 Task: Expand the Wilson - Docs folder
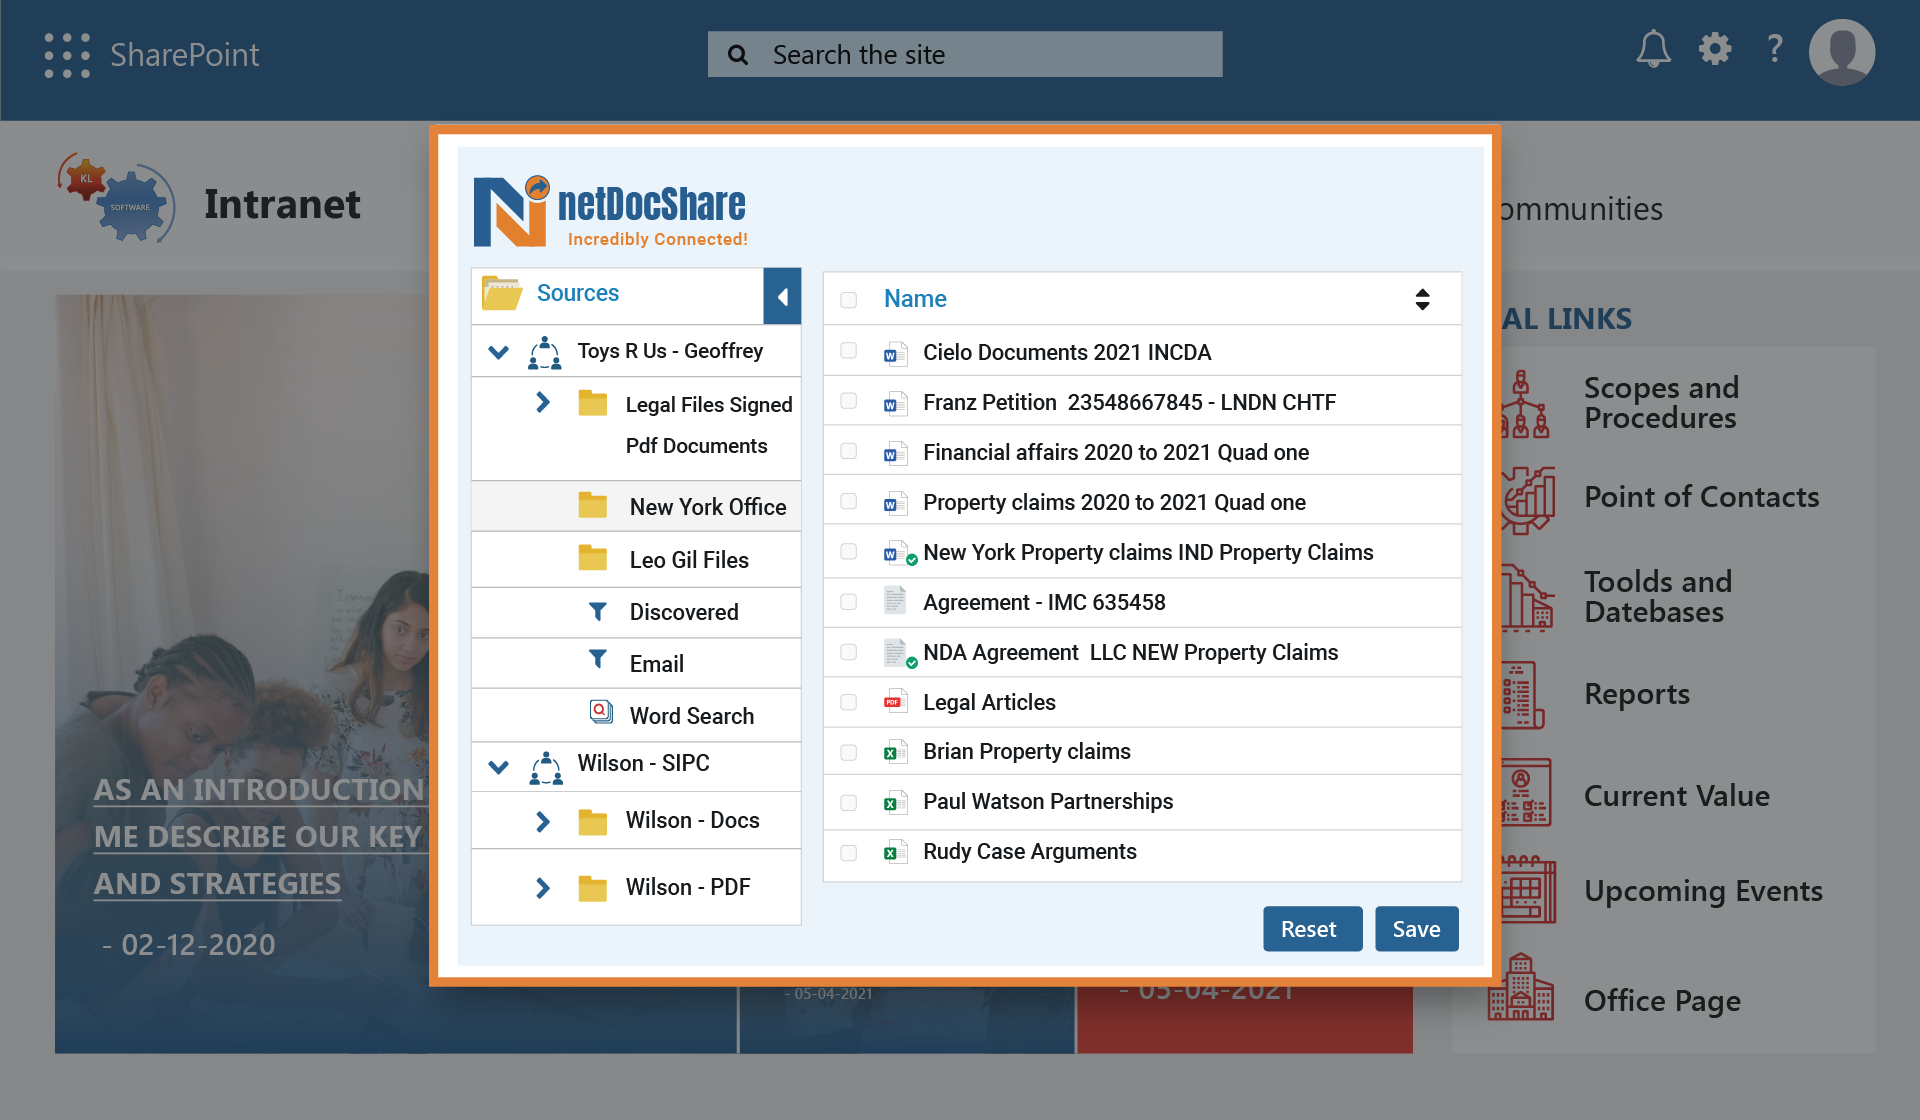(x=543, y=822)
